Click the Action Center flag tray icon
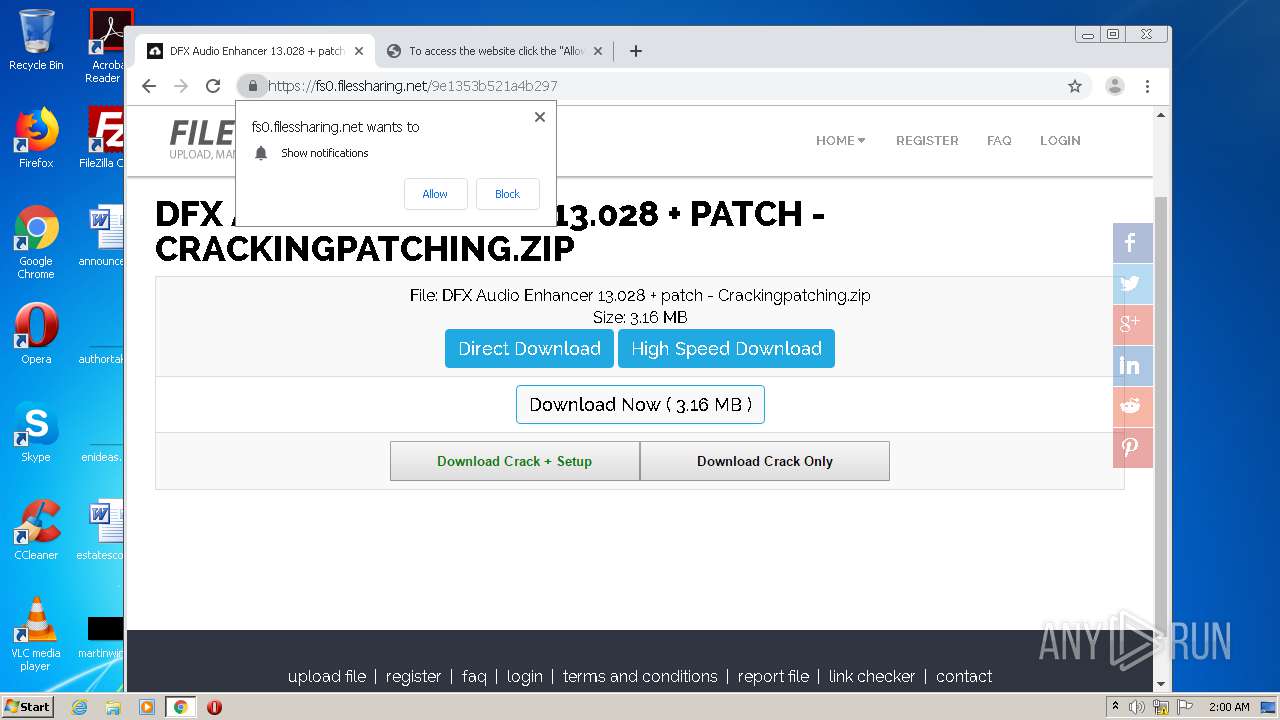 coord(1186,707)
